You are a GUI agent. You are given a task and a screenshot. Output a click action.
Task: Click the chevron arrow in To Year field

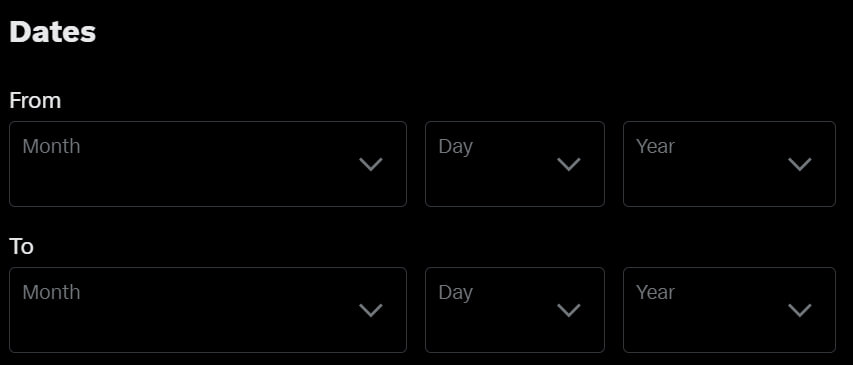click(x=800, y=311)
